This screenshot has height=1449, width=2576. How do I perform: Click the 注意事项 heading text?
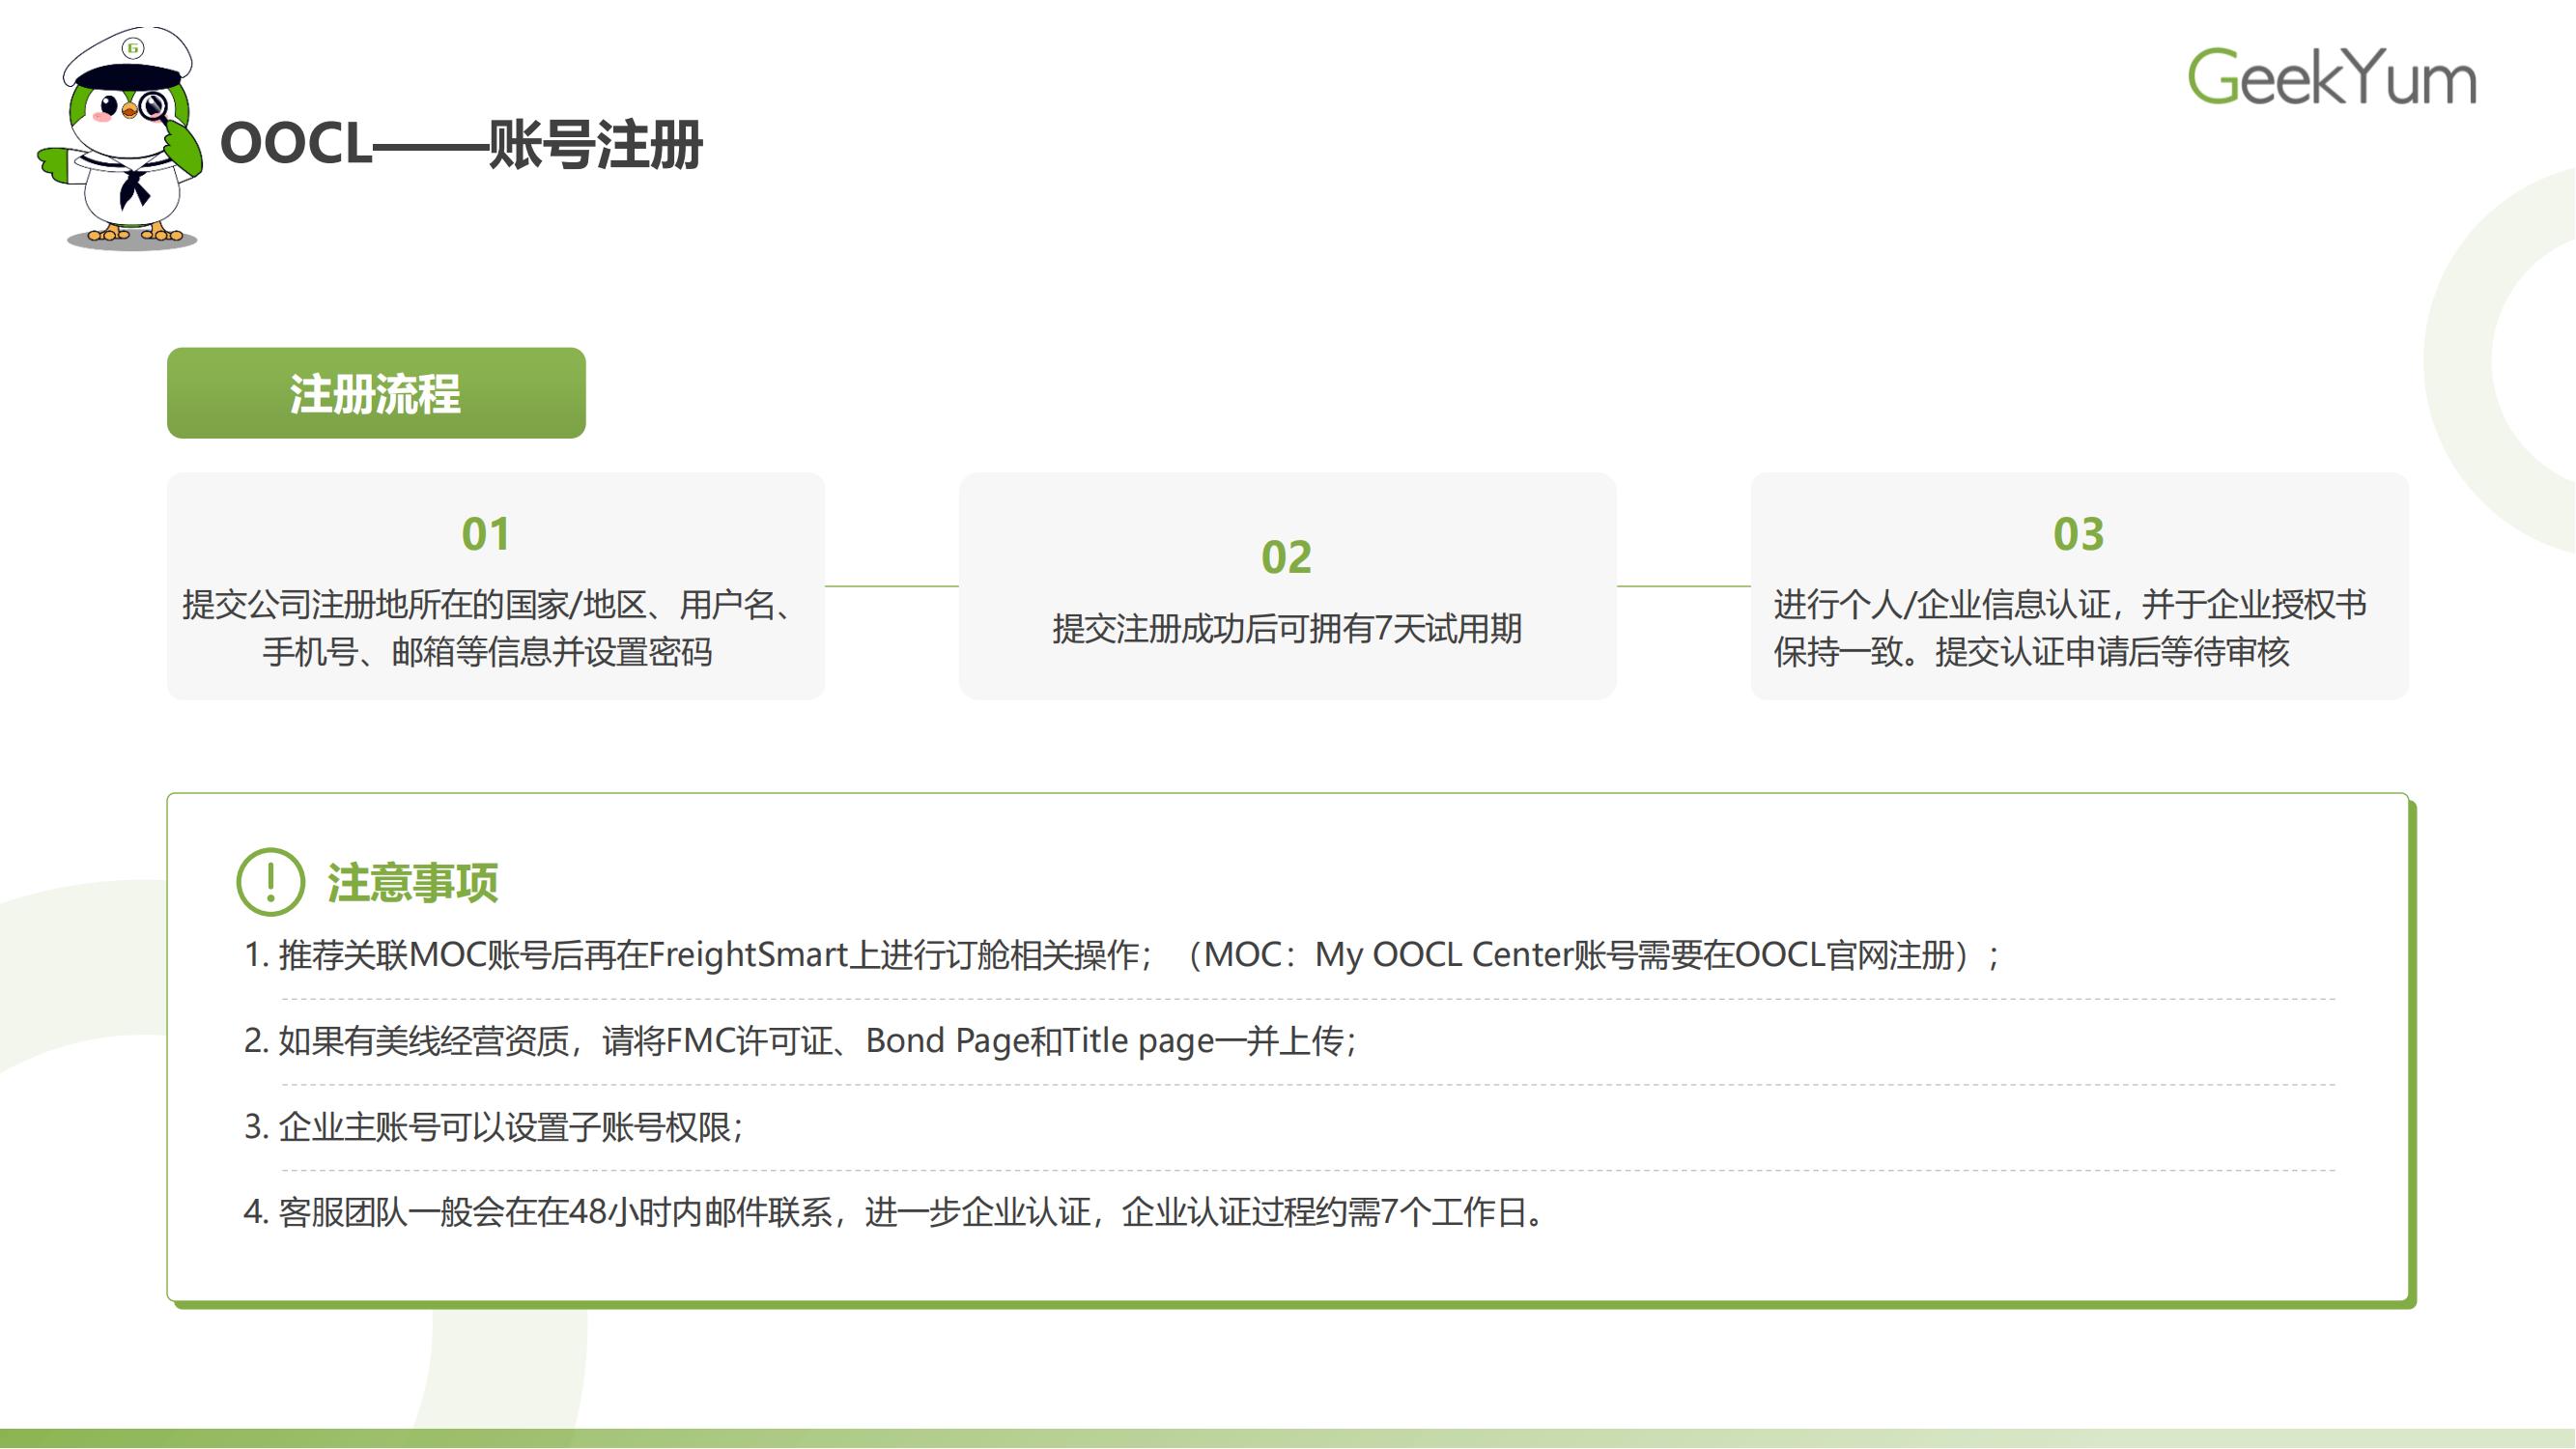[412, 883]
